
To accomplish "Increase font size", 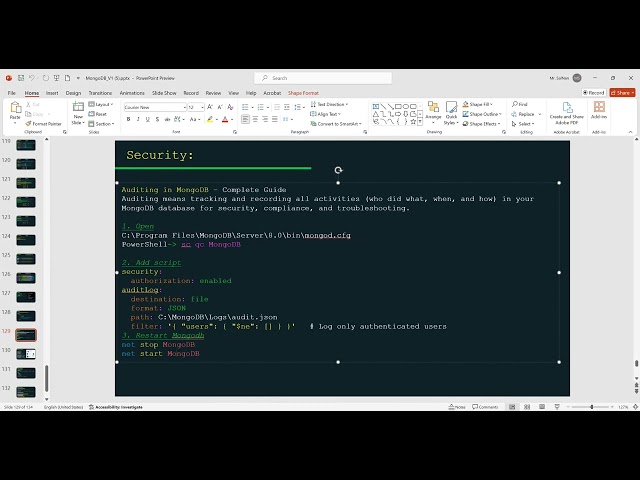I will (210, 107).
